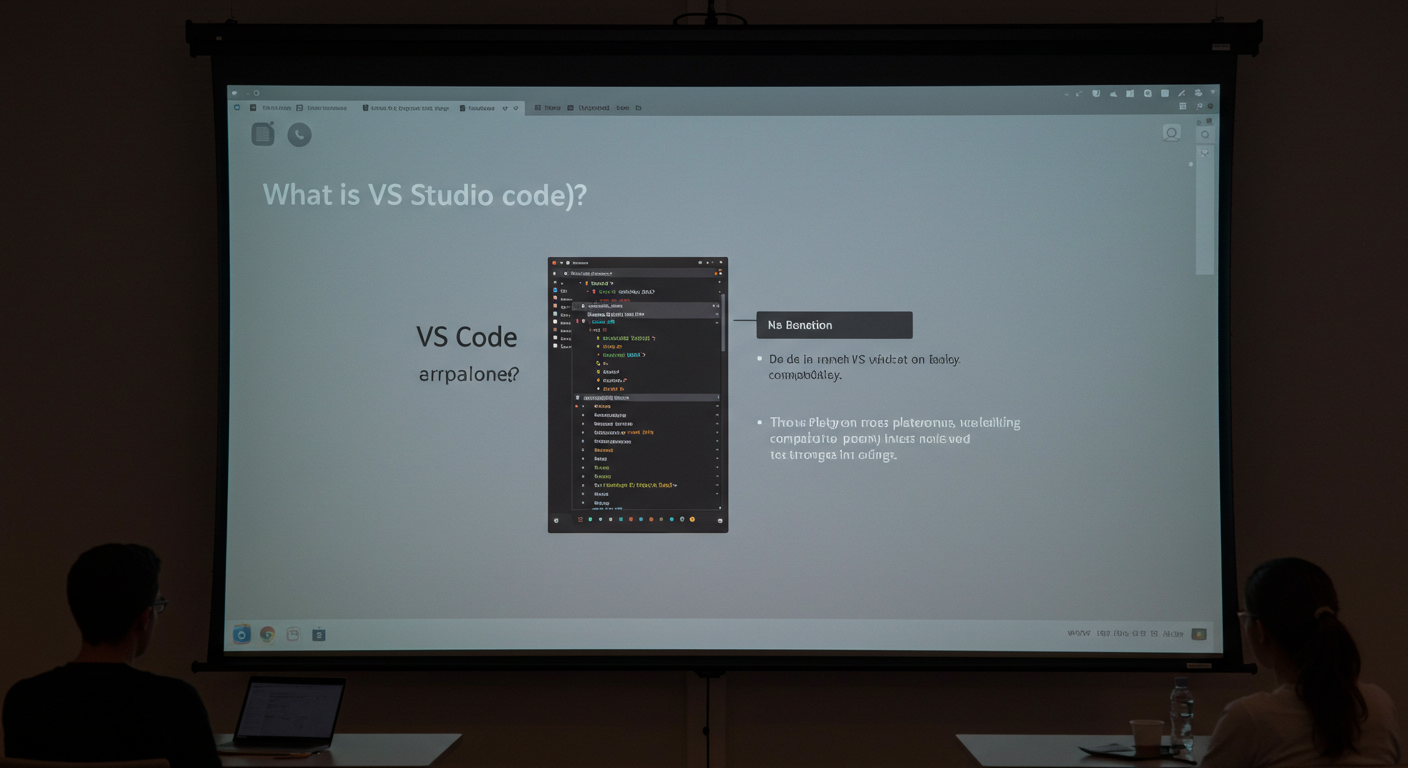Open the gear settings icon under the top bar
Image resolution: width=1408 pixels, height=768 pixels.
click(x=1200, y=105)
